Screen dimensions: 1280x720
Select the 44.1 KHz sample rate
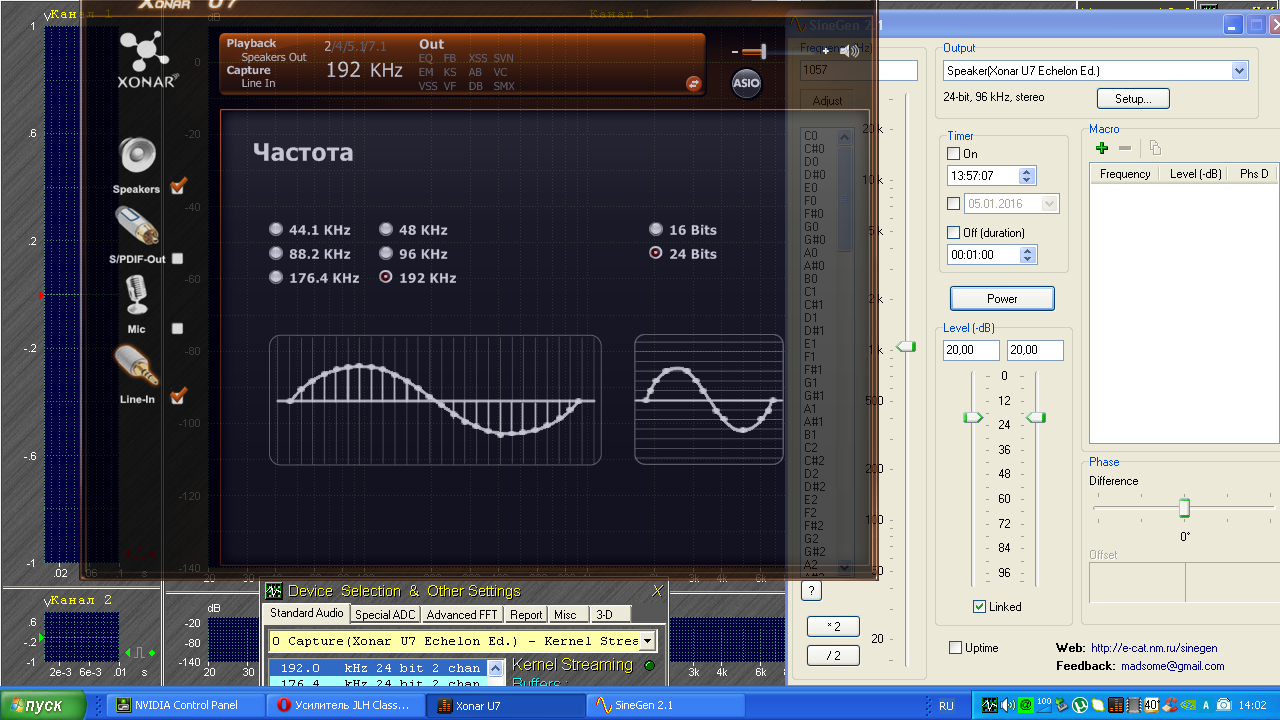tap(276, 229)
